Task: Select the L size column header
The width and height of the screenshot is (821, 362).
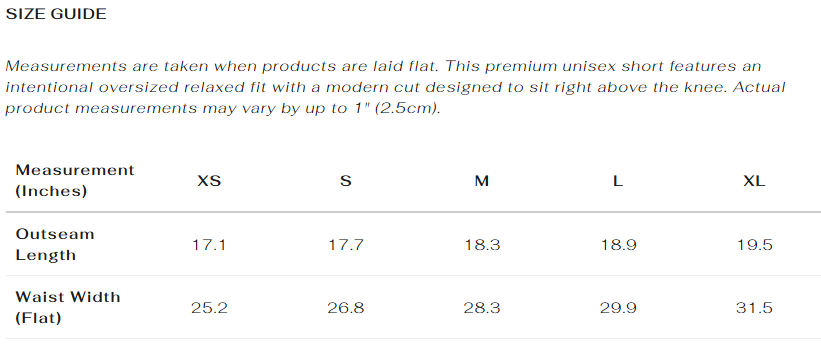Action: (618, 181)
